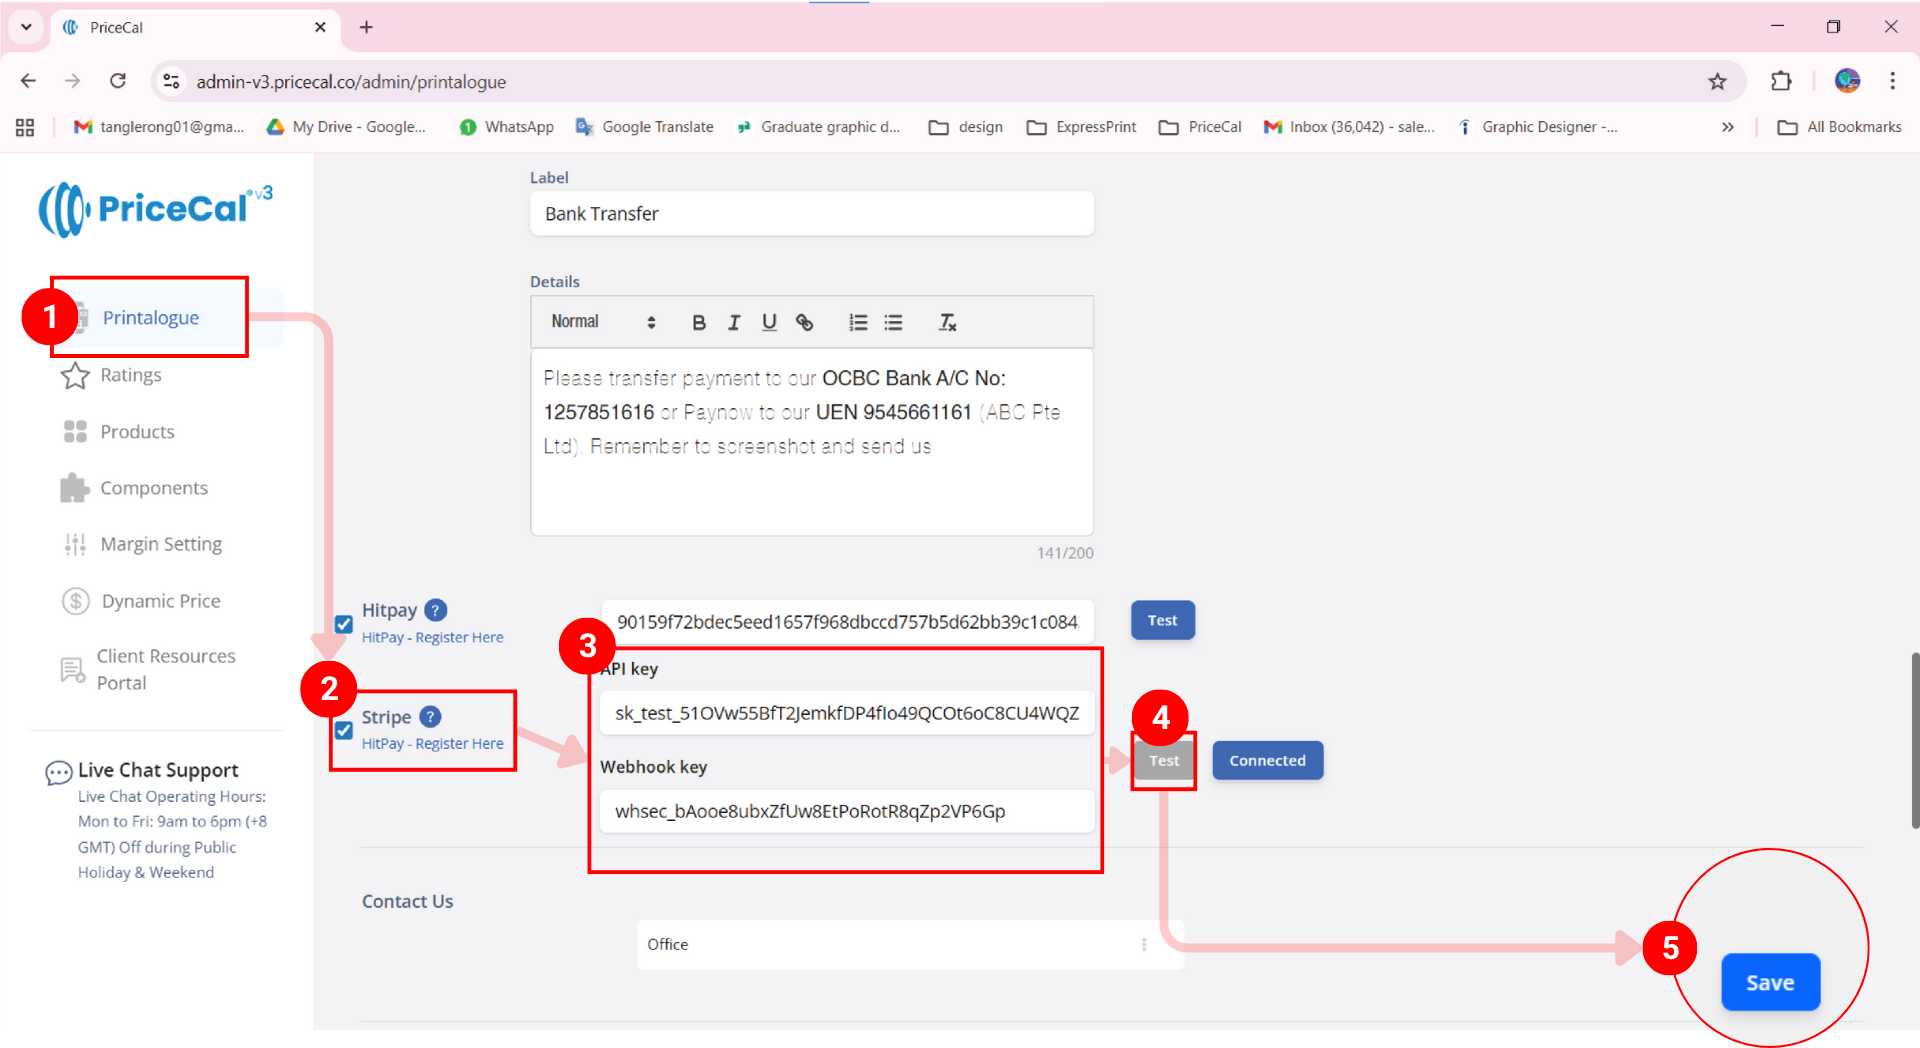Click the Stripe Webhook key input field
Viewport: 1920px width, 1048px height.
[846, 811]
